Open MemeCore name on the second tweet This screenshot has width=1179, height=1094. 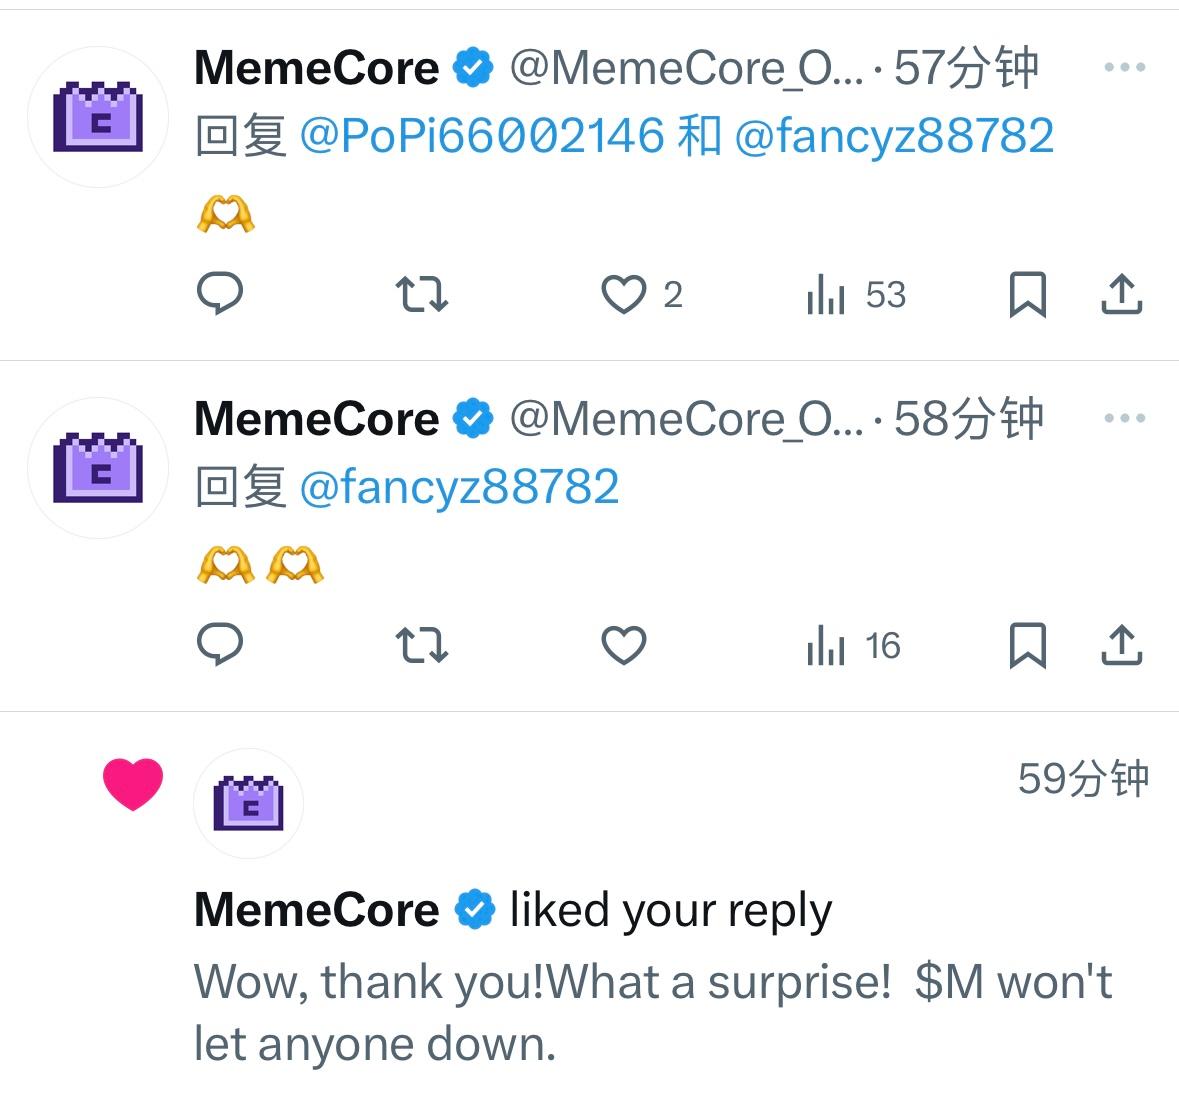pos(316,418)
